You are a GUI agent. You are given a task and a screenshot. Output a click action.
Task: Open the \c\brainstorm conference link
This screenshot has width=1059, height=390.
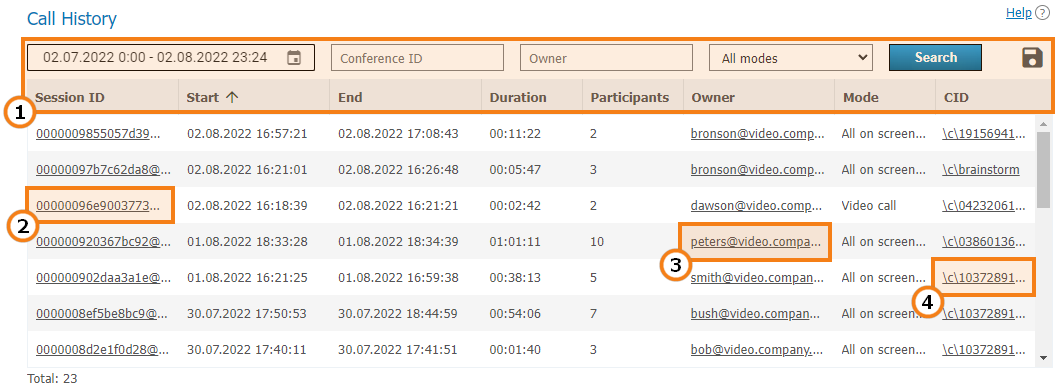981,170
